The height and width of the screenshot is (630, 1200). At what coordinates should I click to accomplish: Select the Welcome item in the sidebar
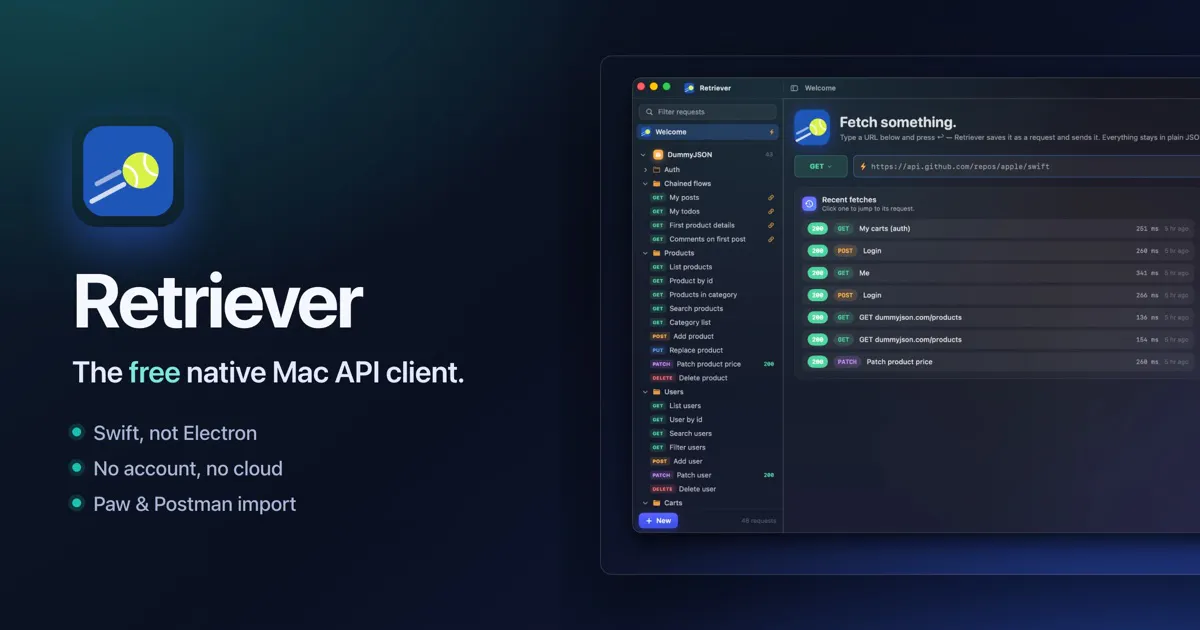point(707,132)
